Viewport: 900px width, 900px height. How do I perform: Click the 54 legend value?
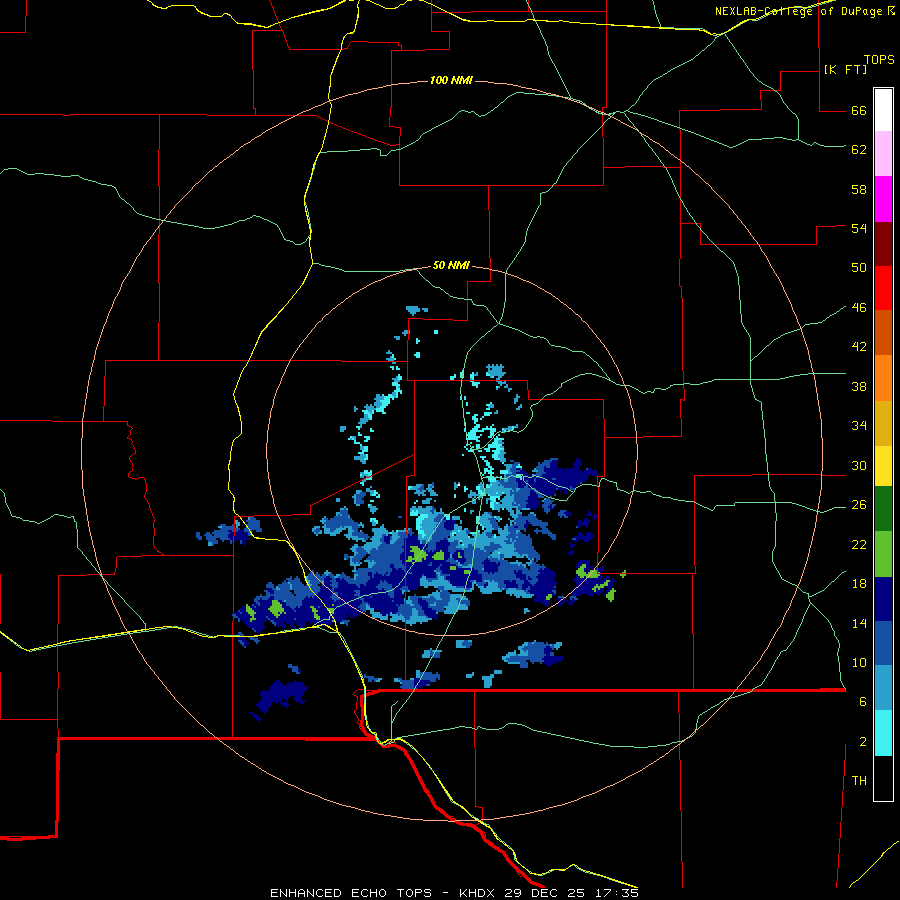859,228
